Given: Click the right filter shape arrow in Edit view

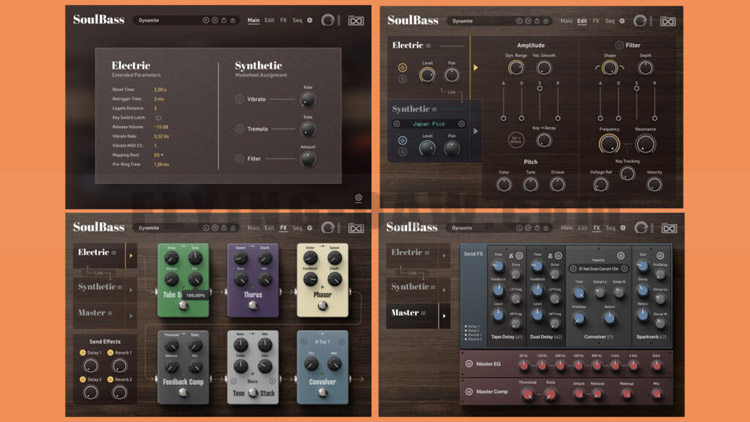Looking at the screenshot, I should [x=621, y=68].
